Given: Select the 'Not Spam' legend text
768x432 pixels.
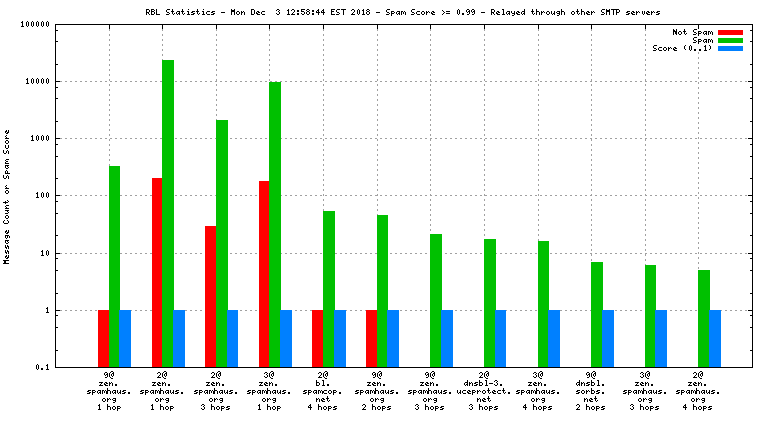Looking at the screenshot, I should [692, 32].
